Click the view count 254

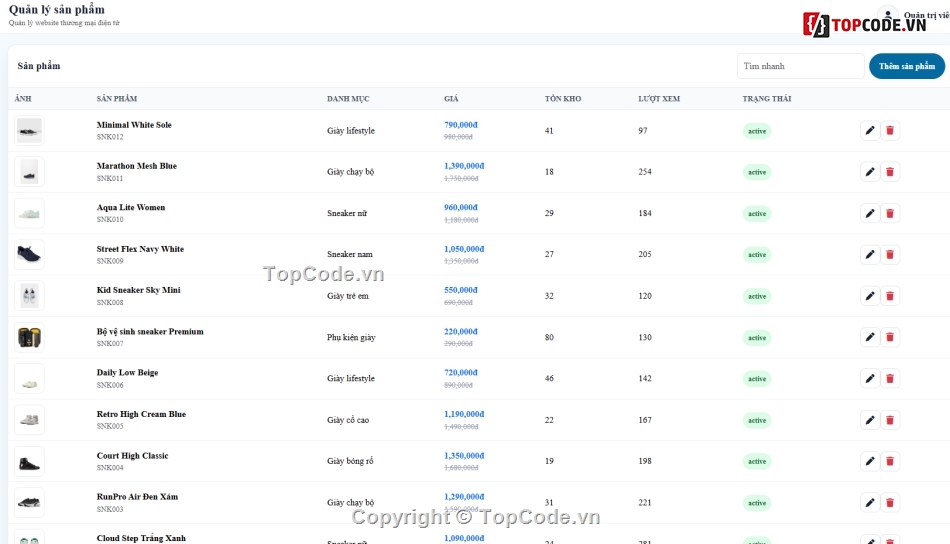pyautogui.click(x=645, y=172)
